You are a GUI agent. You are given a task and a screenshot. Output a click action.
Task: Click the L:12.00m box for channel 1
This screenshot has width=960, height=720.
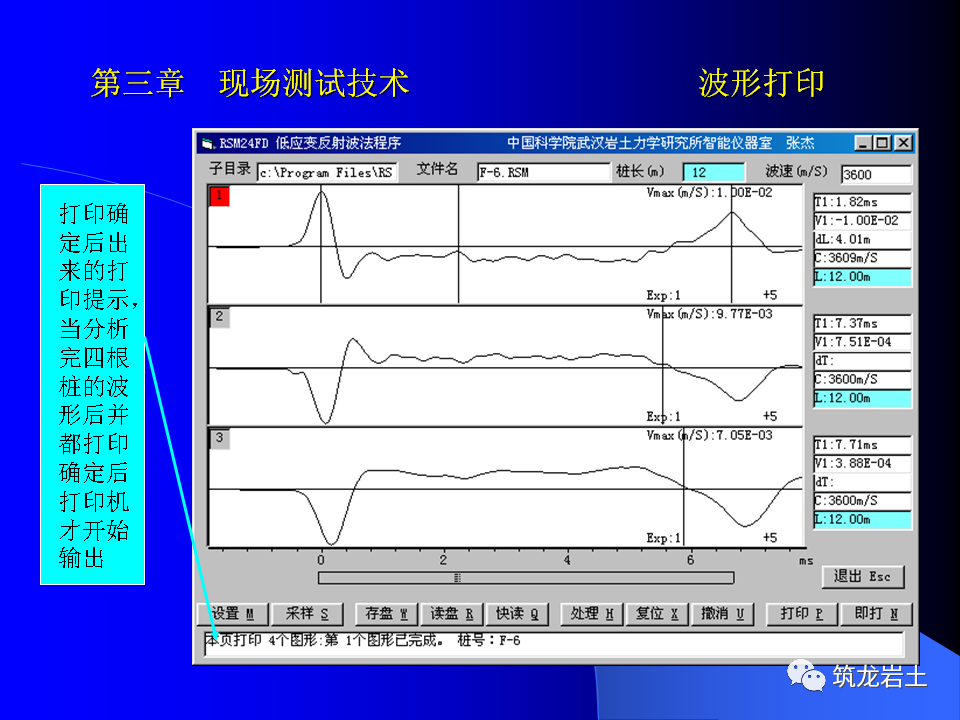862,277
